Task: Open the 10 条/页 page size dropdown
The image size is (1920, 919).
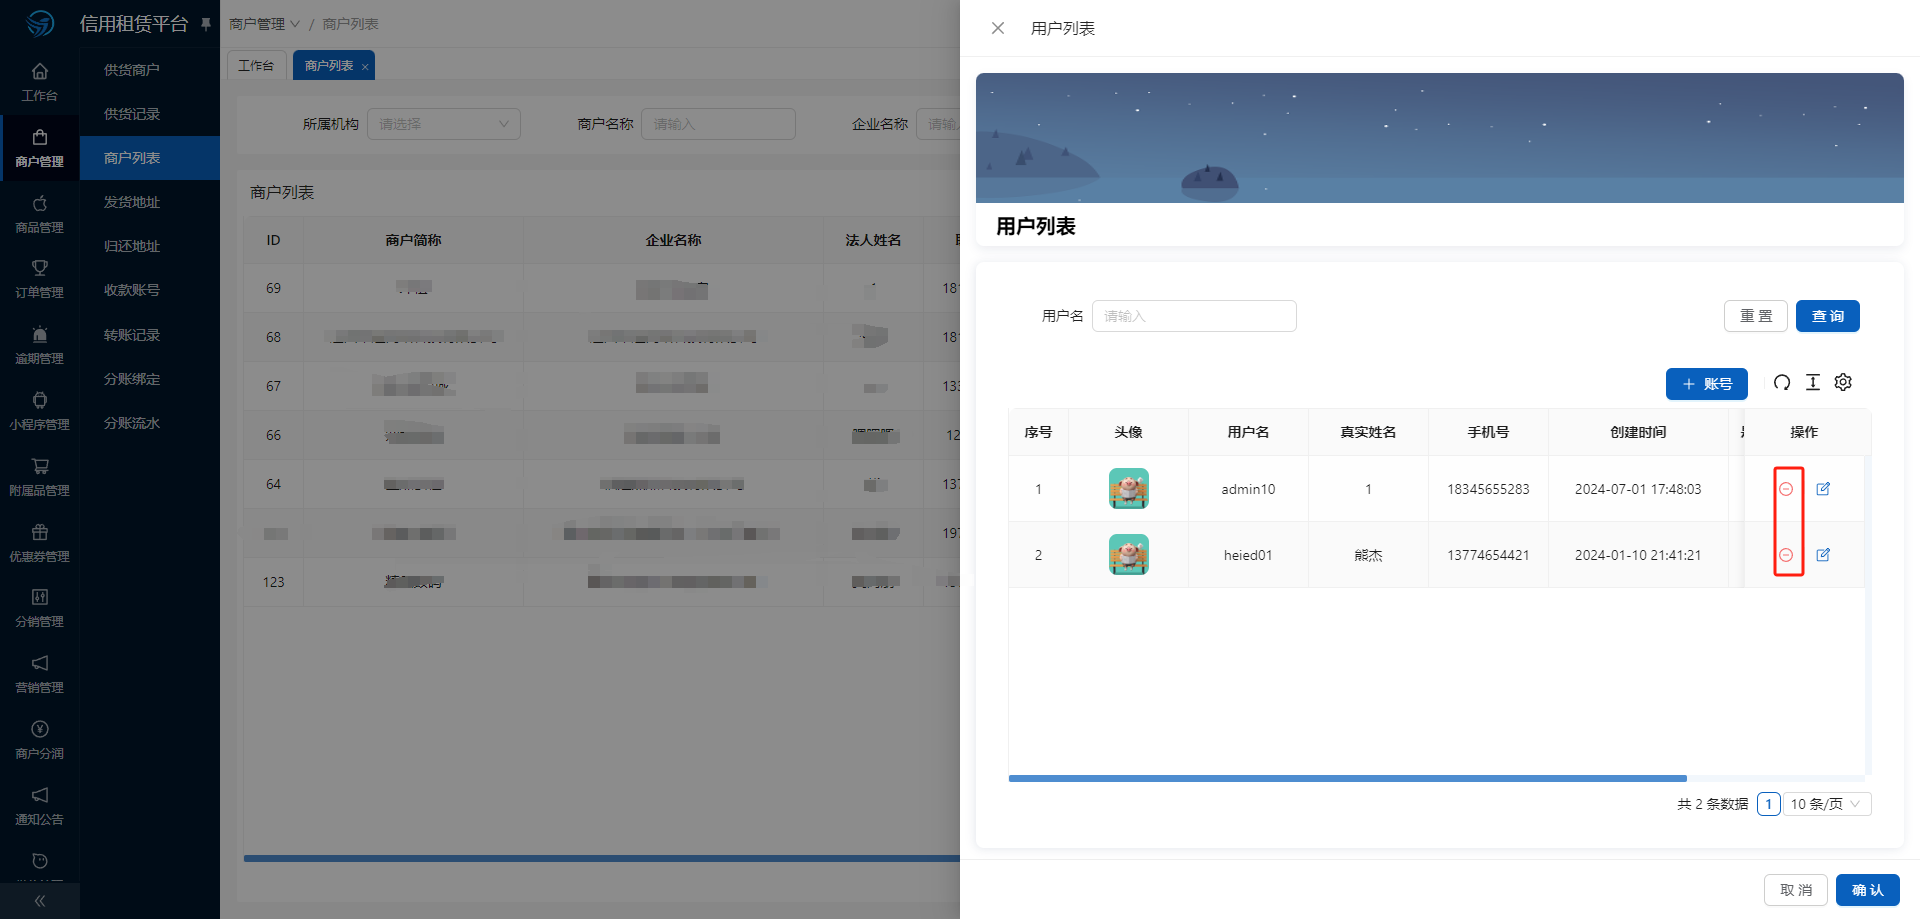Action: (1826, 804)
